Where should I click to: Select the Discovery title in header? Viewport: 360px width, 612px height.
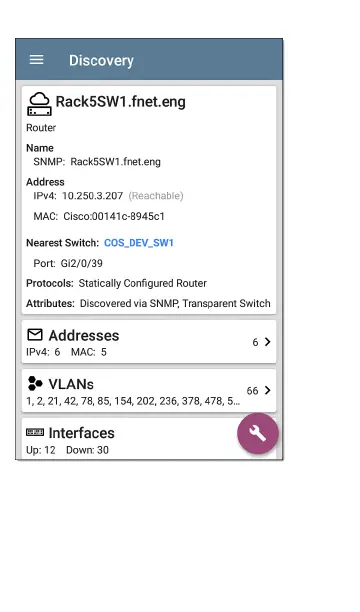[101, 60]
